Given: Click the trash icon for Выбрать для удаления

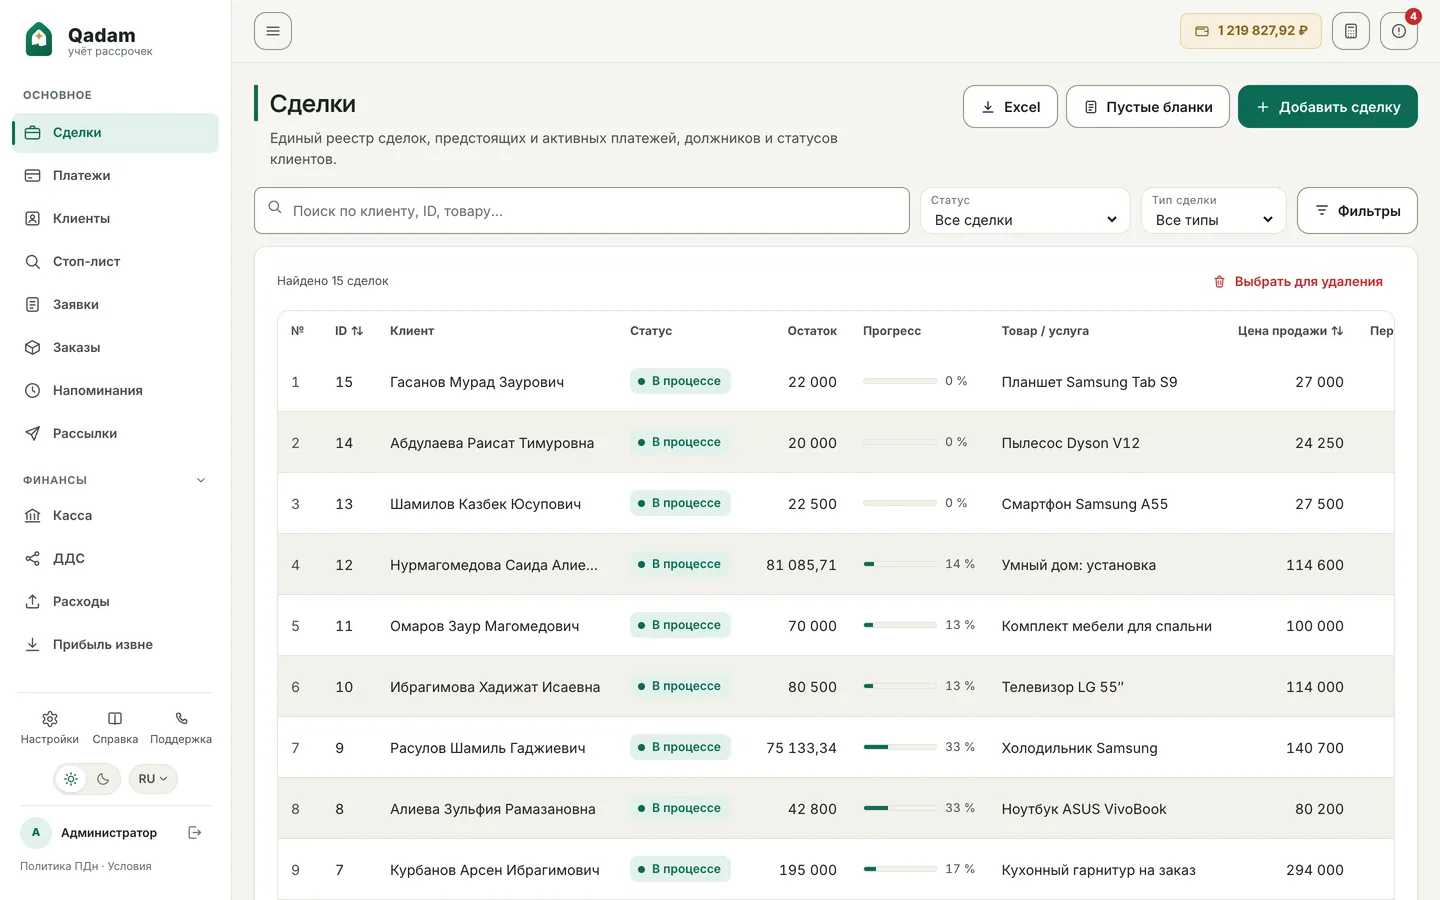Looking at the screenshot, I should [x=1219, y=282].
